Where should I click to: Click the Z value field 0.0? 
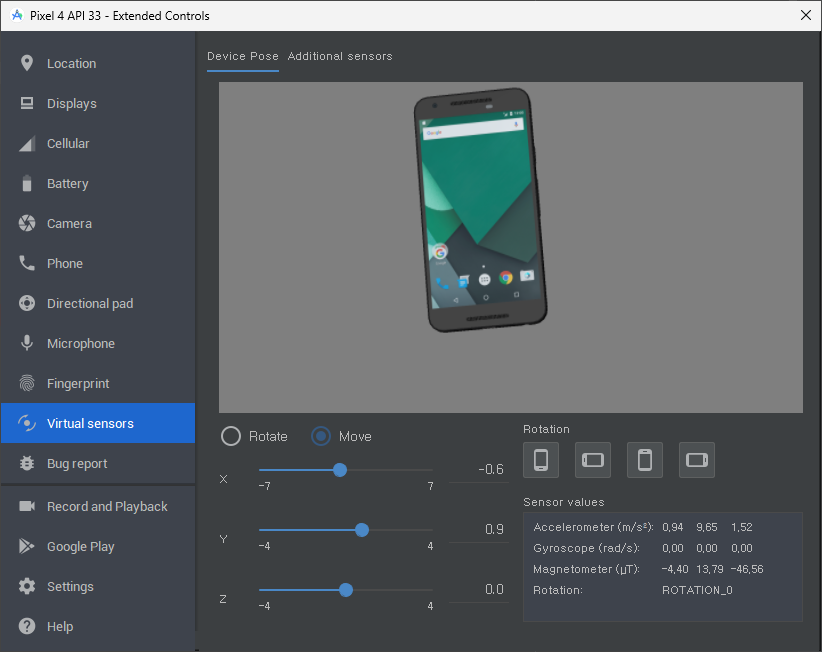[x=479, y=590]
